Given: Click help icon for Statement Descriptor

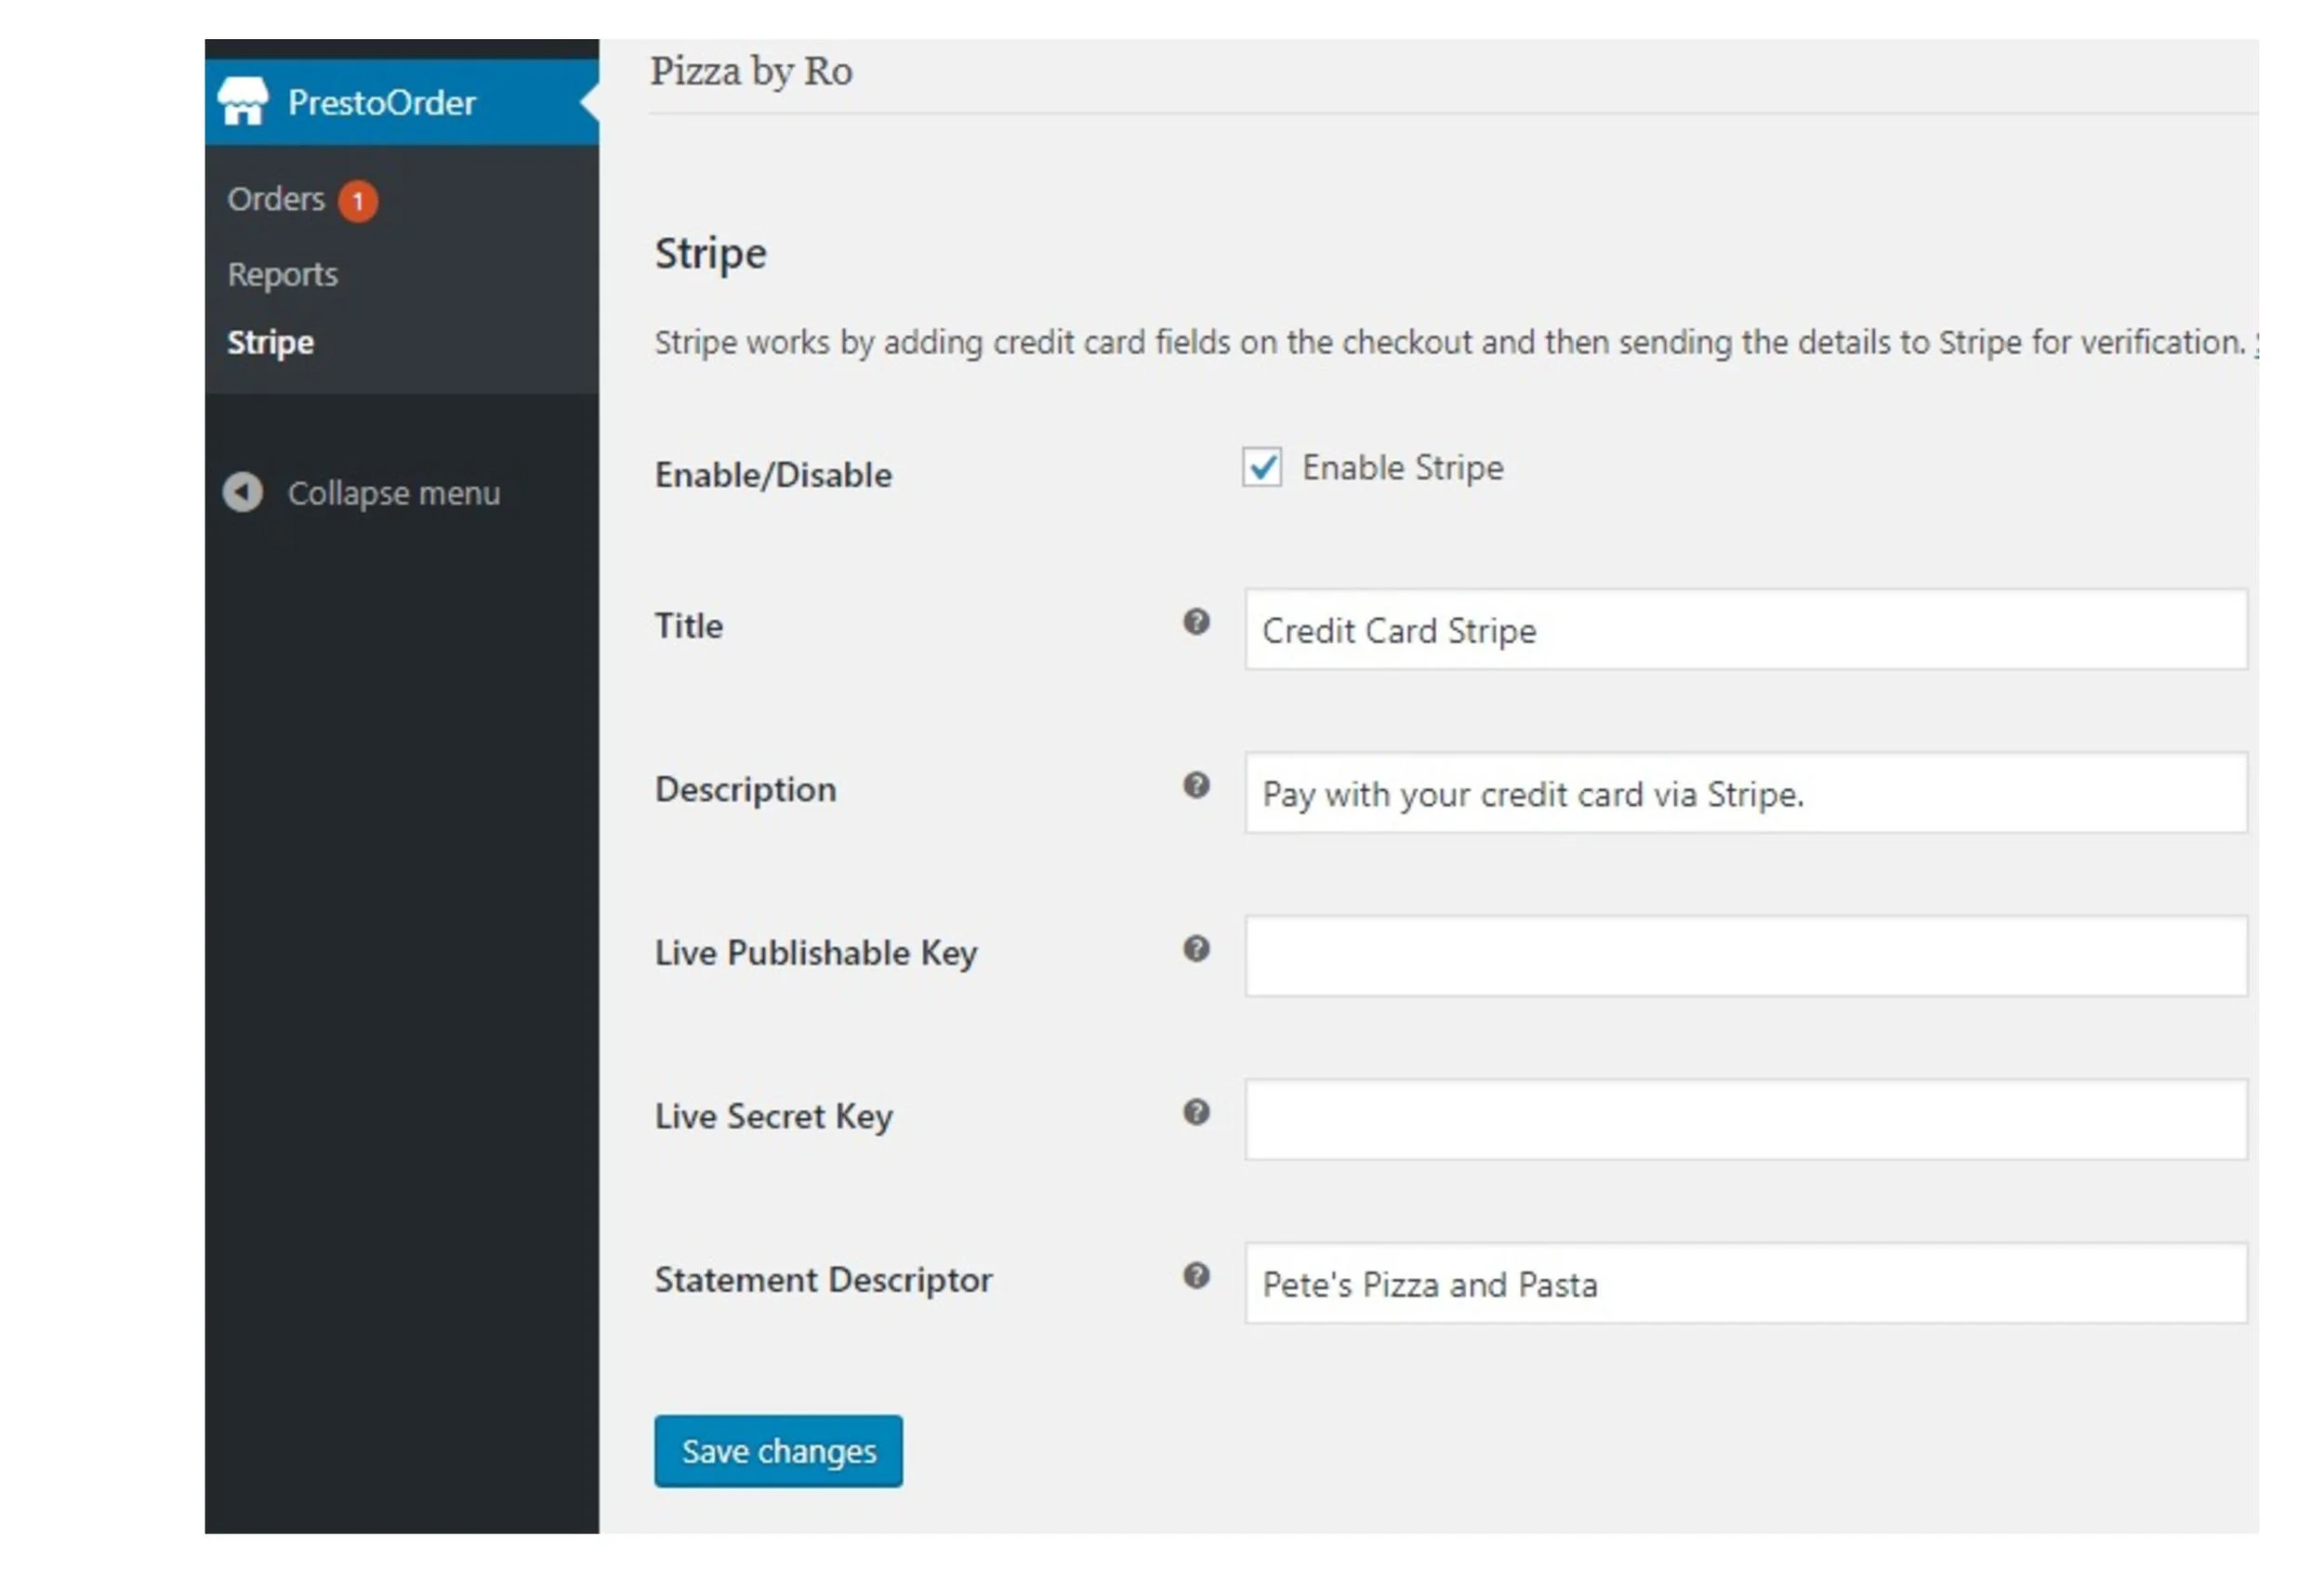Looking at the screenshot, I should 1196,1276.
